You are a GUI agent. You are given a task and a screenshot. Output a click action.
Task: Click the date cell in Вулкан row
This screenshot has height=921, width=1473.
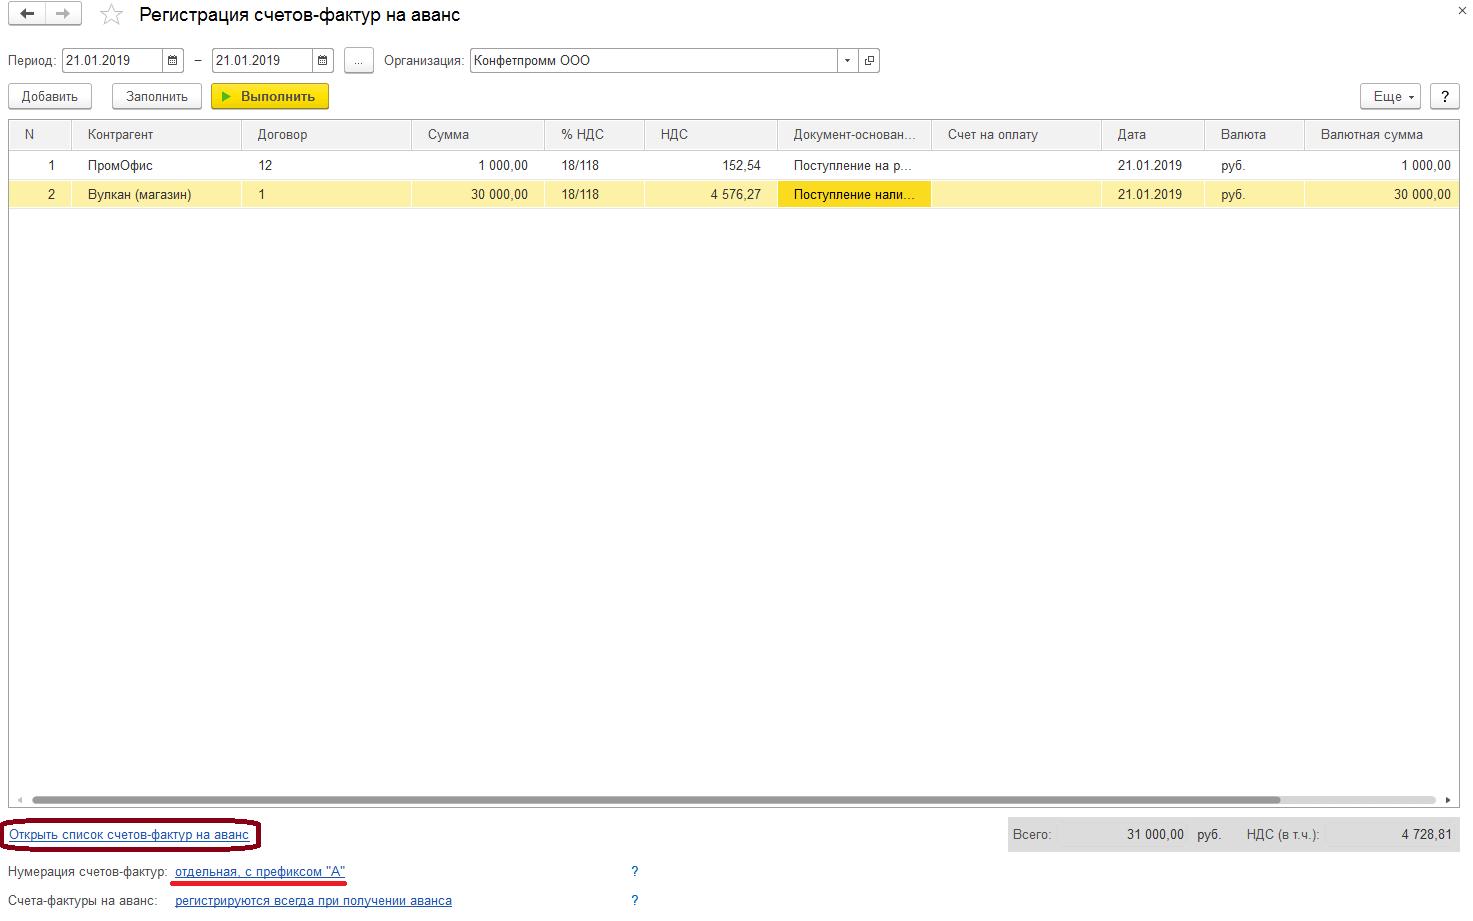[x=1153, y=194]
